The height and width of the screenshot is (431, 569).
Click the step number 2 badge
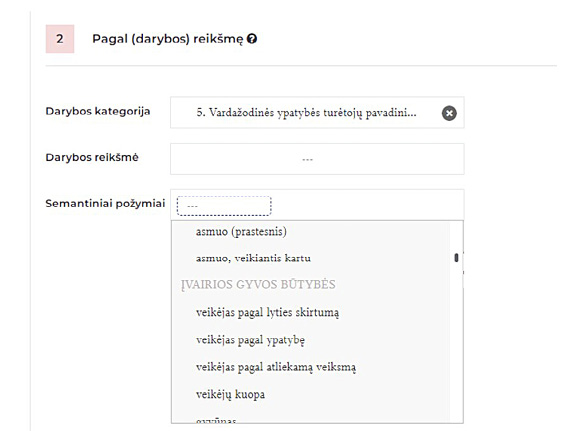[x=60, y=39]
